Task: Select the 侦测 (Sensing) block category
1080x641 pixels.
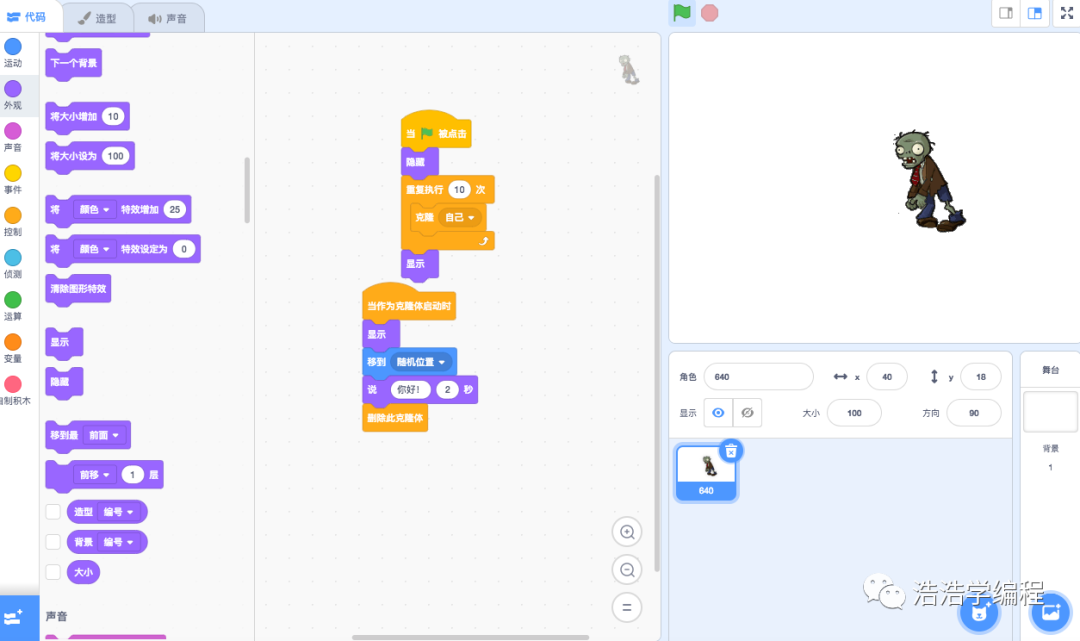Action: tap(13, 264)
